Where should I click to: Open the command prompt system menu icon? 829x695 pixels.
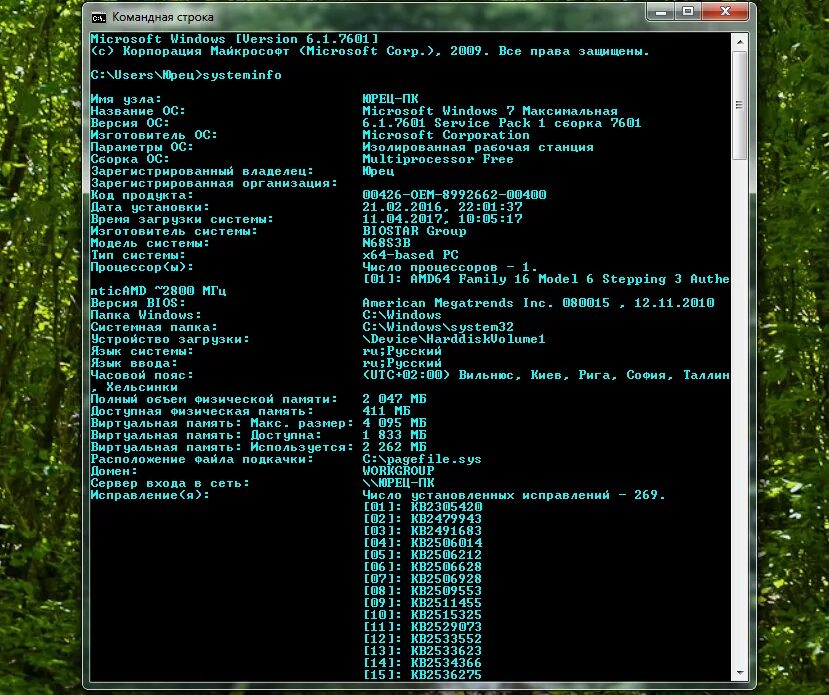click(98, 18)
